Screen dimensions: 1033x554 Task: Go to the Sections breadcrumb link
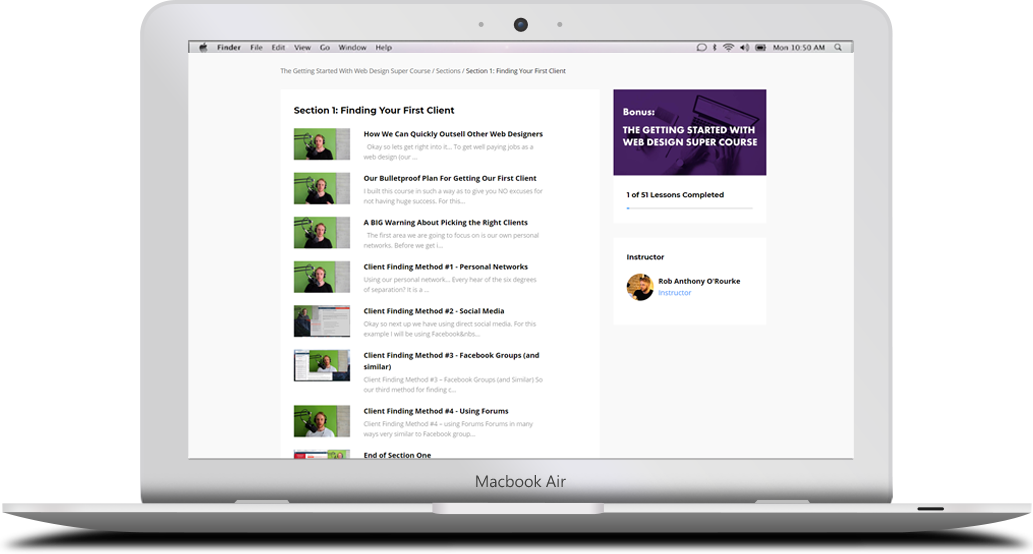[448, 70]
